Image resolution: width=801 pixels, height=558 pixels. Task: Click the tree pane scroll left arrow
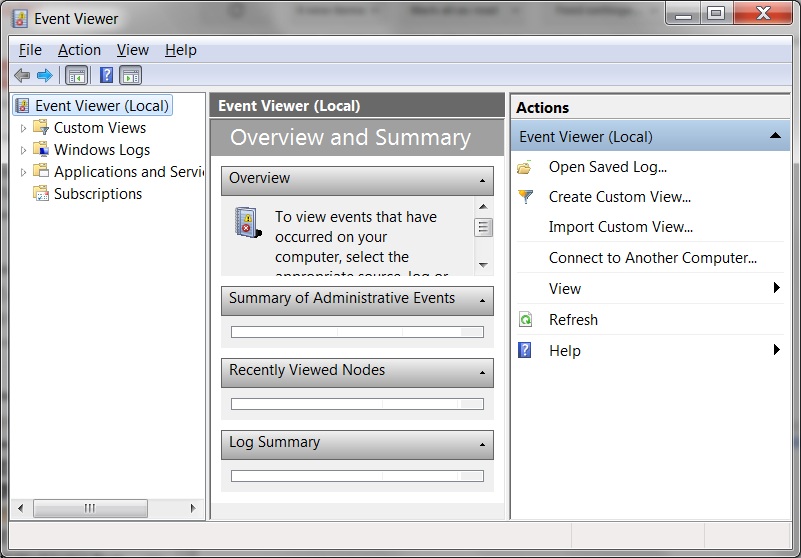click(x=20, y=508)
